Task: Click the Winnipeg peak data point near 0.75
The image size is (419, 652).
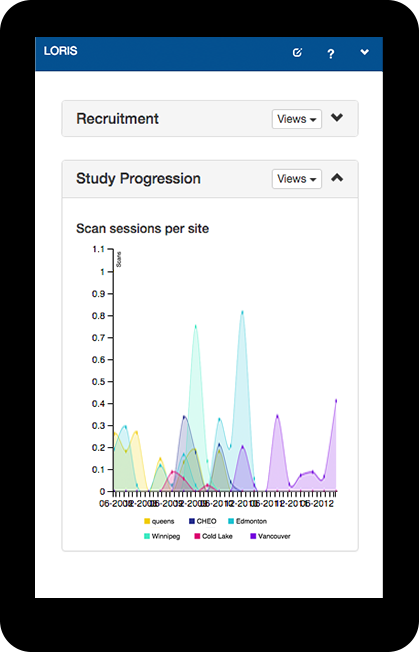Action: (195, 326)
